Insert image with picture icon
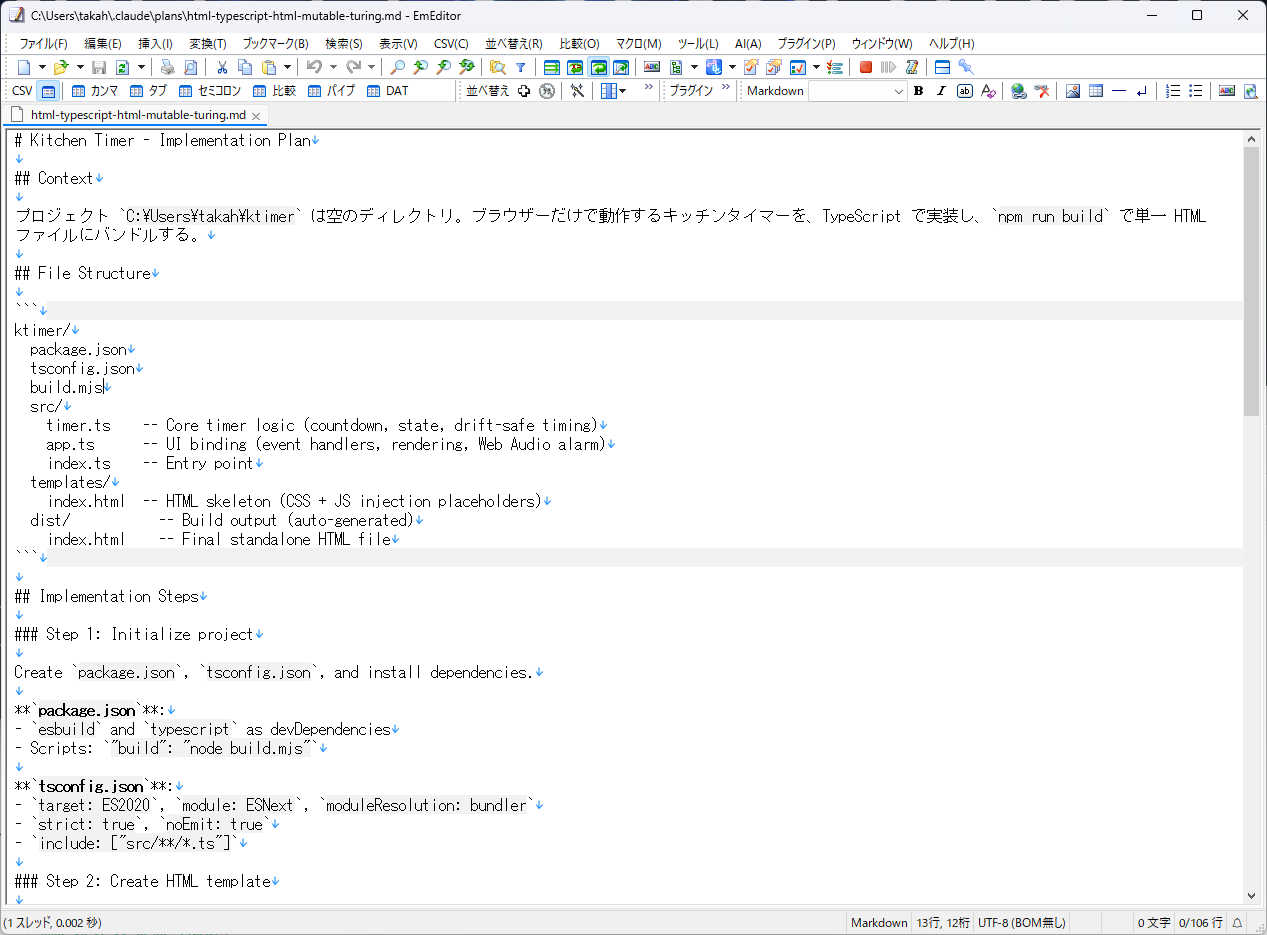Viewport: 1267px width, 935px height. coord(1072,91)
